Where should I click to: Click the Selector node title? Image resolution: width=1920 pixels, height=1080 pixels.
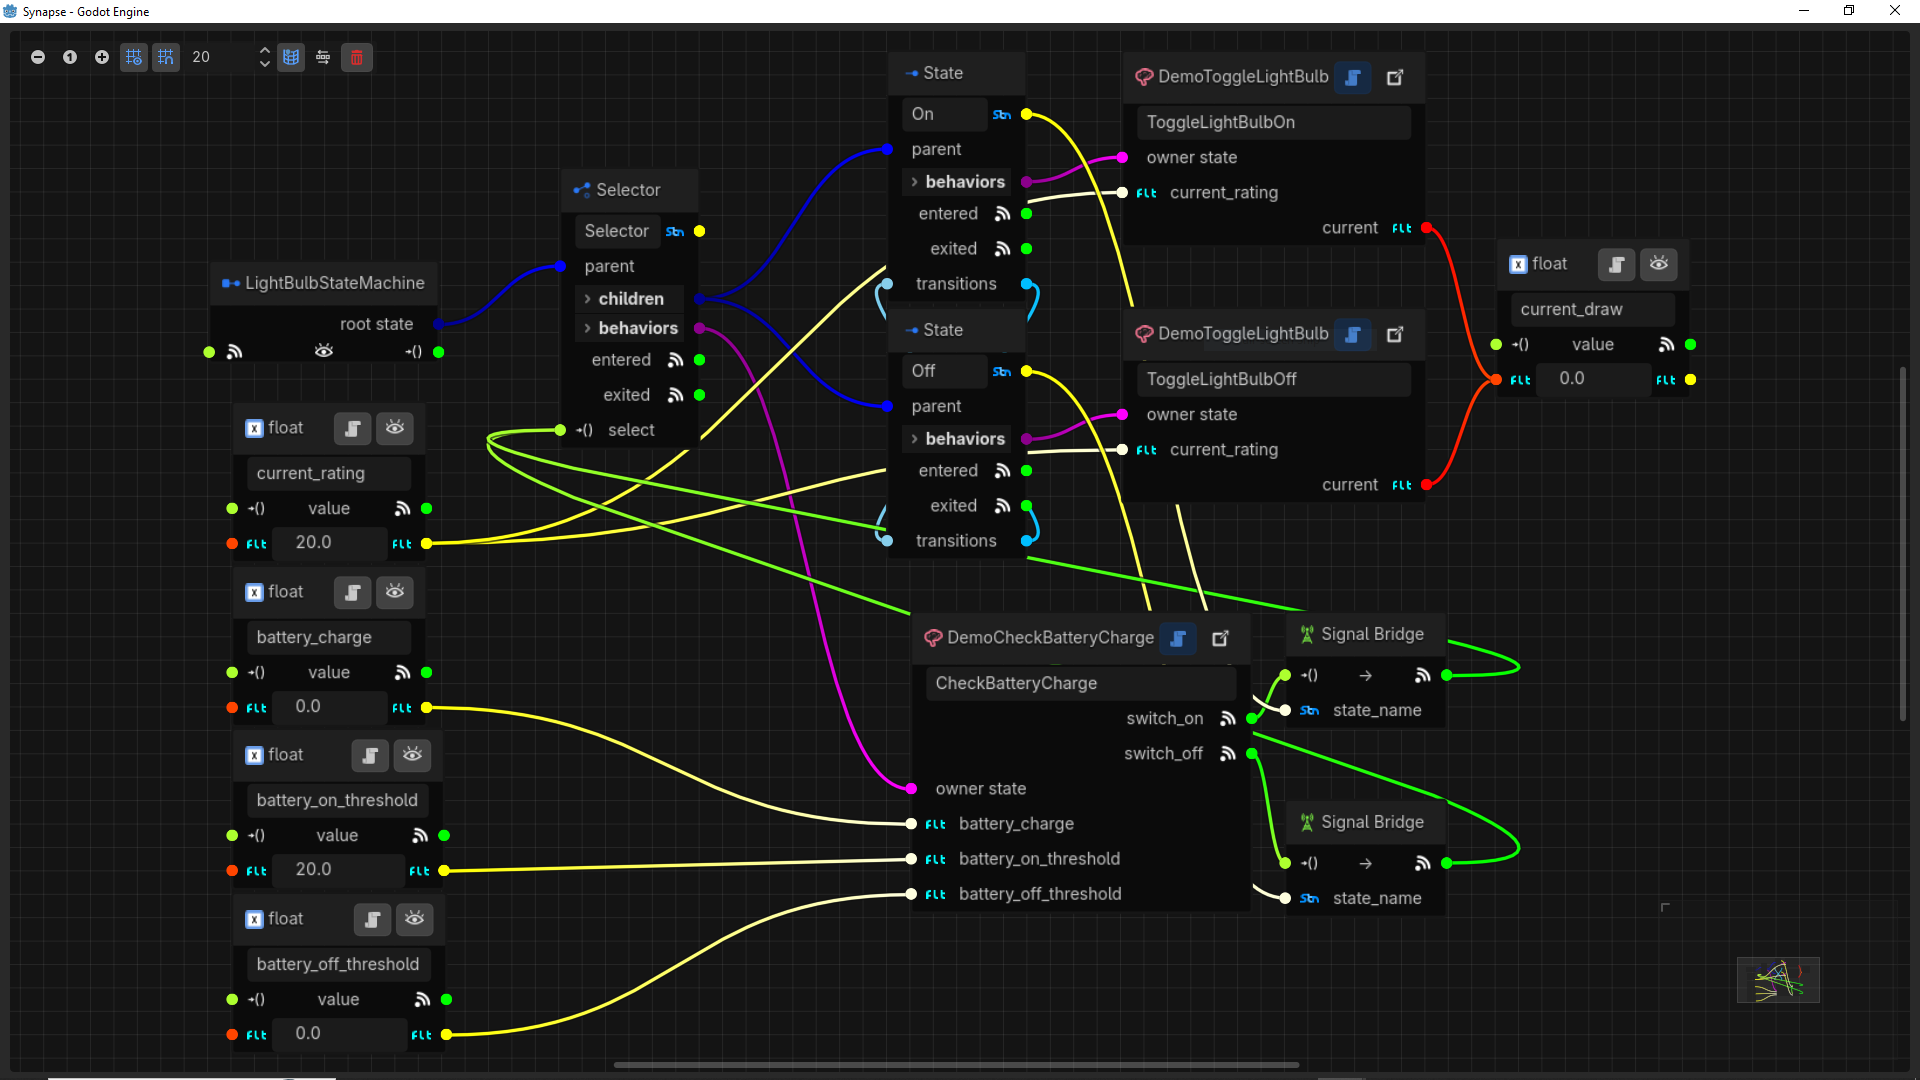point(628,190)
